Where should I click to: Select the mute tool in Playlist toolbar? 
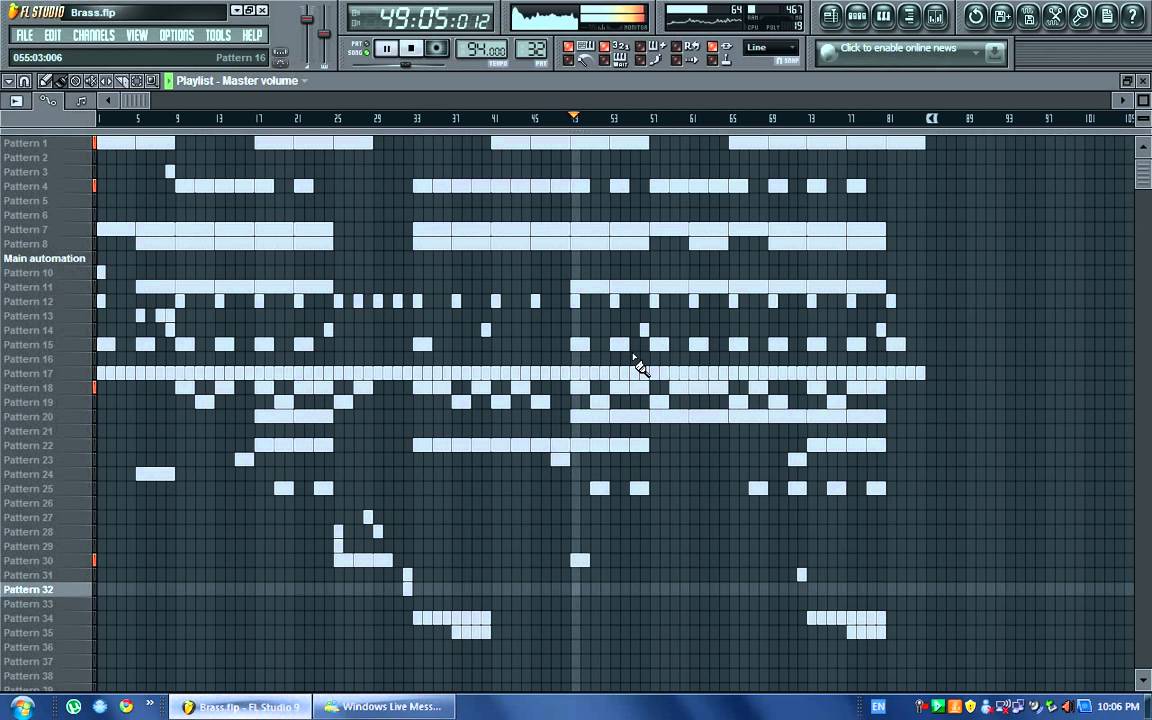click(91, 81)
